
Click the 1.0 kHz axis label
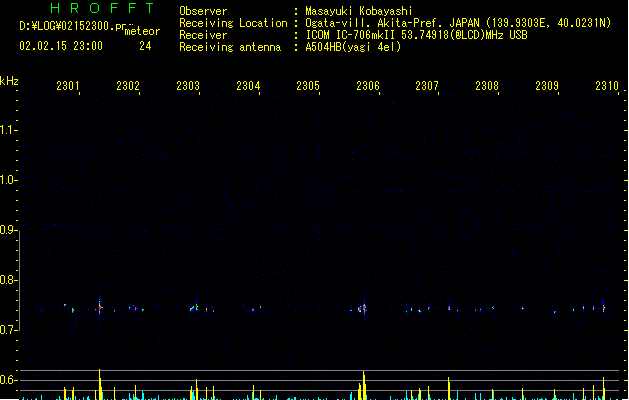[8, 179]
